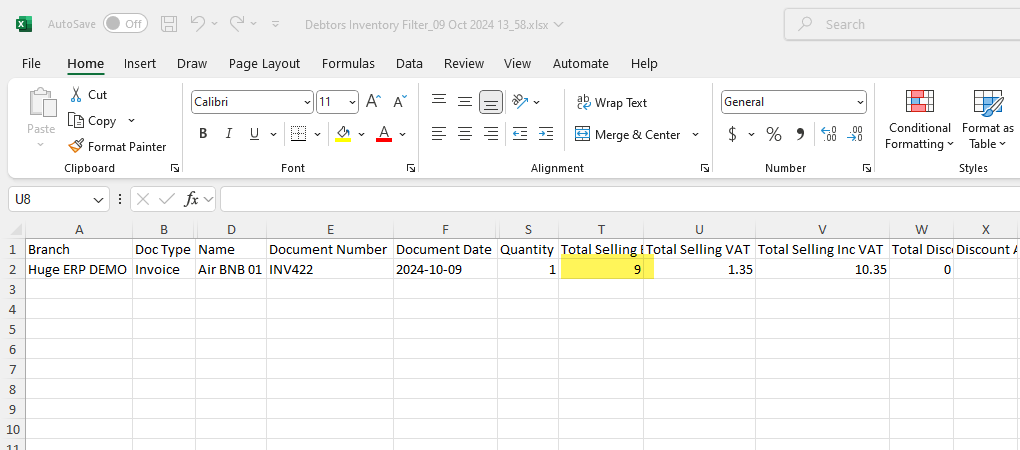The width and height of the screenshot is (1020, 450).
Task: Open the Automate tab
Action: click(x=580, y=63)
